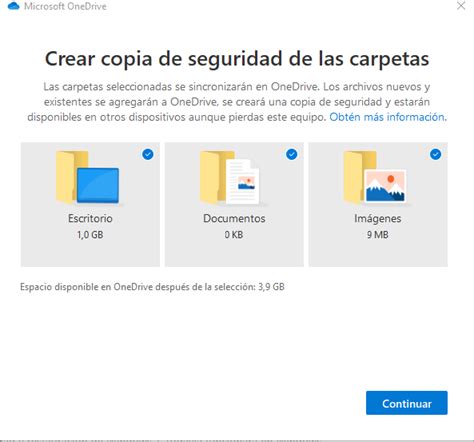The height and width of the screenshot is (442, 474).
Task: Click the description paragraph about synced folders
Action: coord(237,102)
